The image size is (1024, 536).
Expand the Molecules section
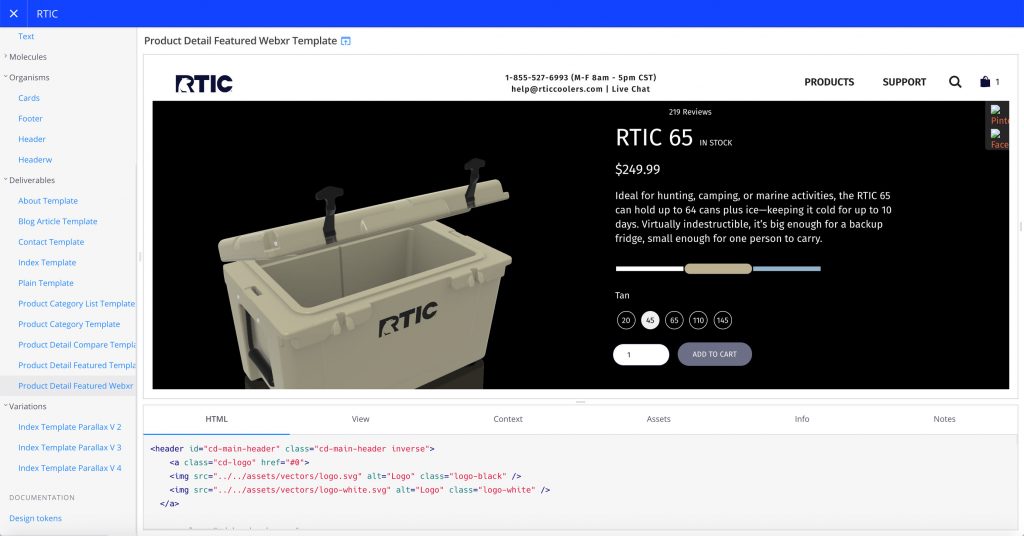(25, 57)
